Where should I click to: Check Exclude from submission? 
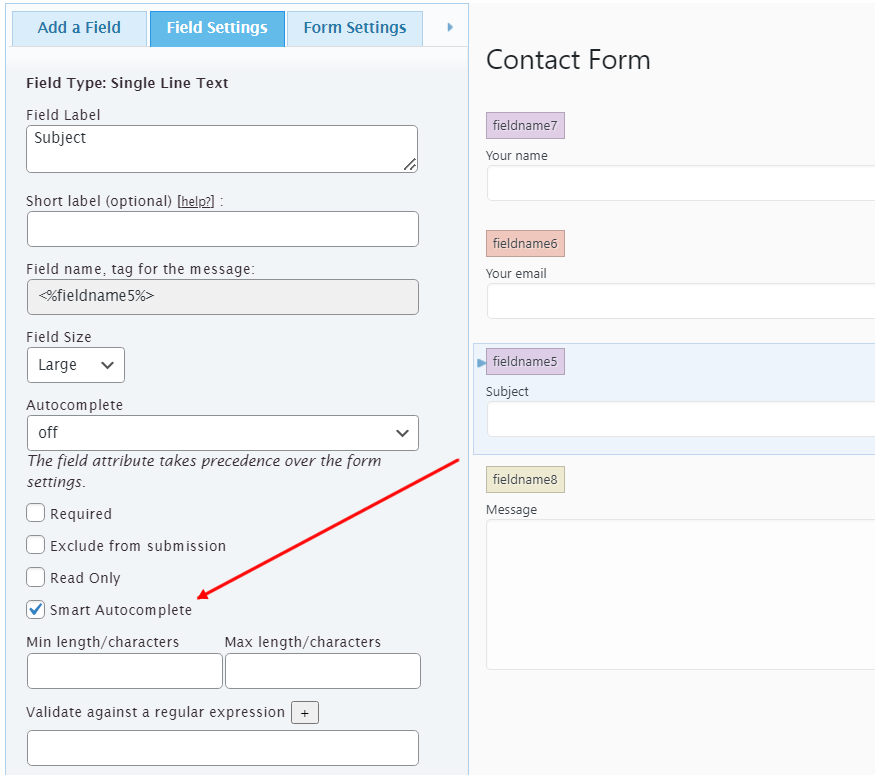point(36,545)
